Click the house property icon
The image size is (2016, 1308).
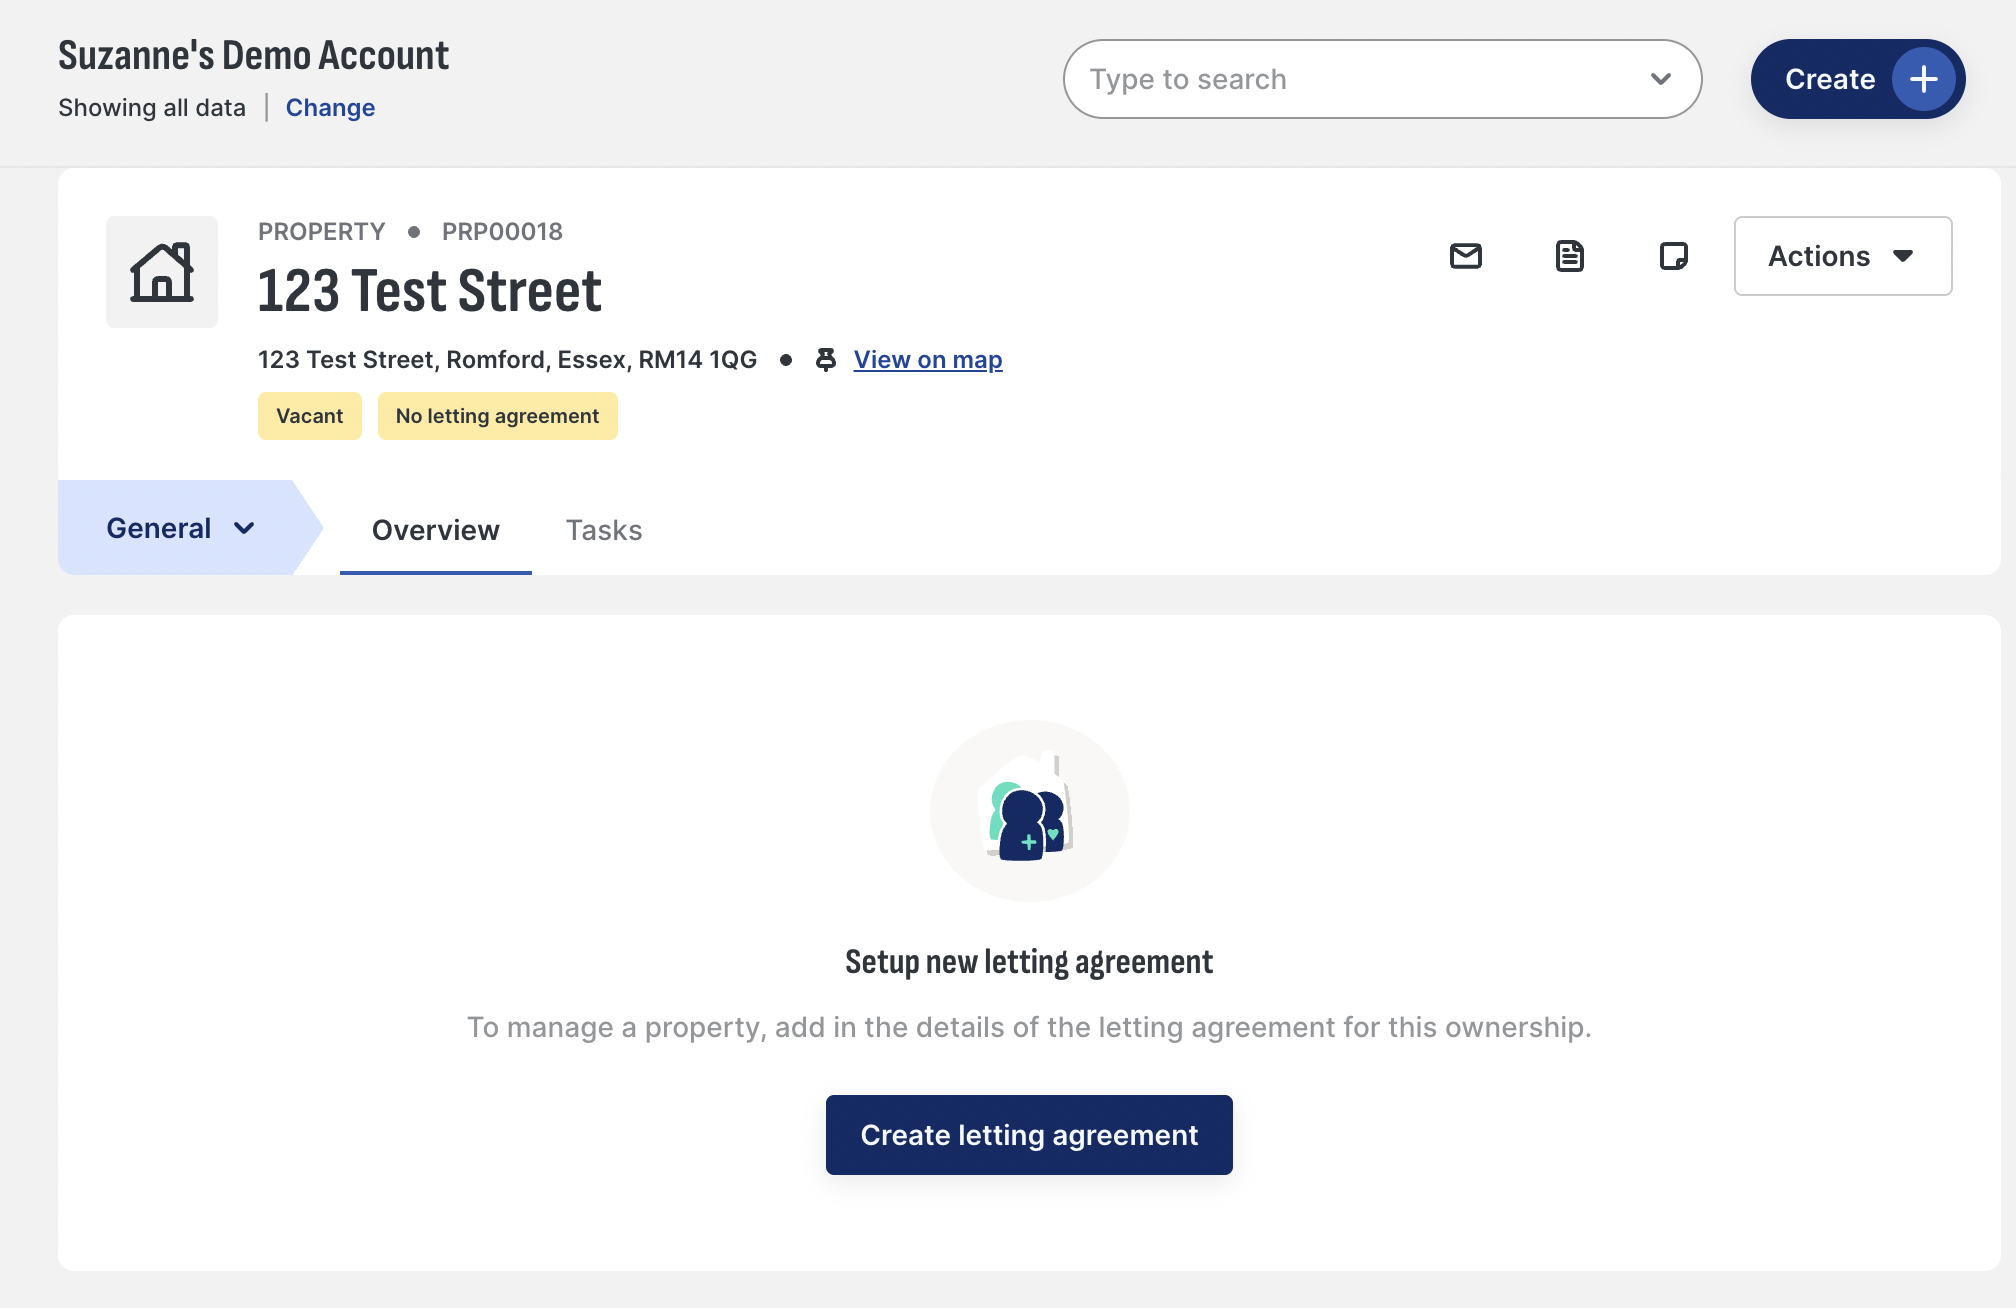point(162,272)
